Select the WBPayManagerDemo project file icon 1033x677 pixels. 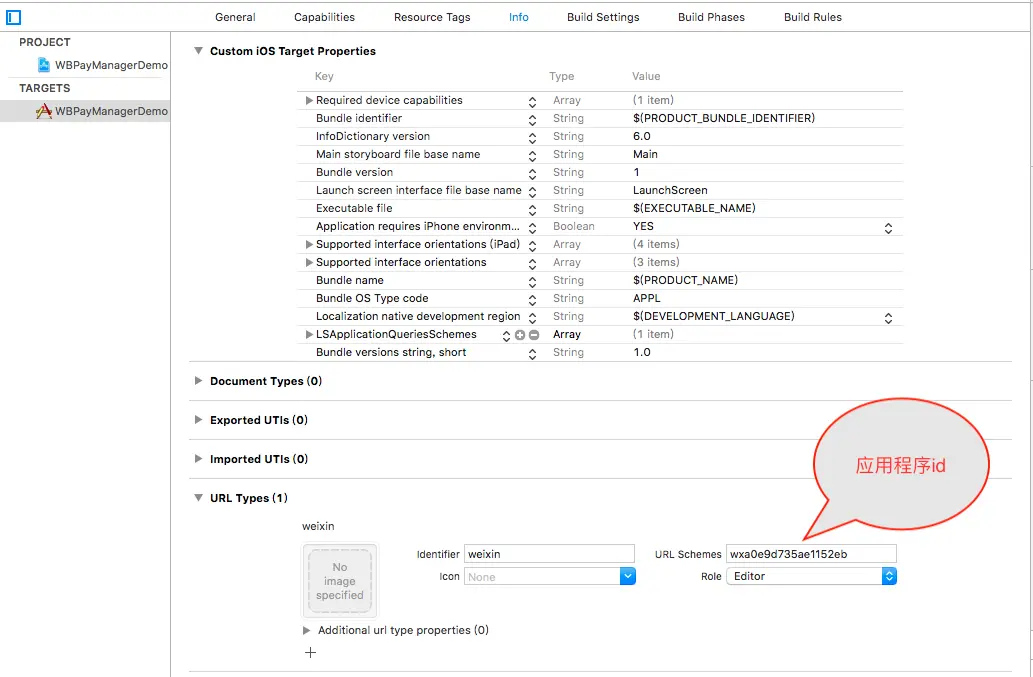click(x=43, y=65)
